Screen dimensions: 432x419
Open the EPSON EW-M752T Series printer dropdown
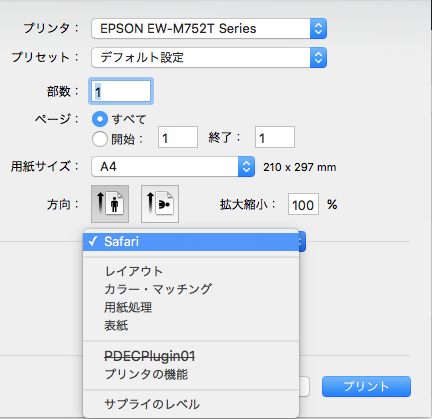[209, 29]
